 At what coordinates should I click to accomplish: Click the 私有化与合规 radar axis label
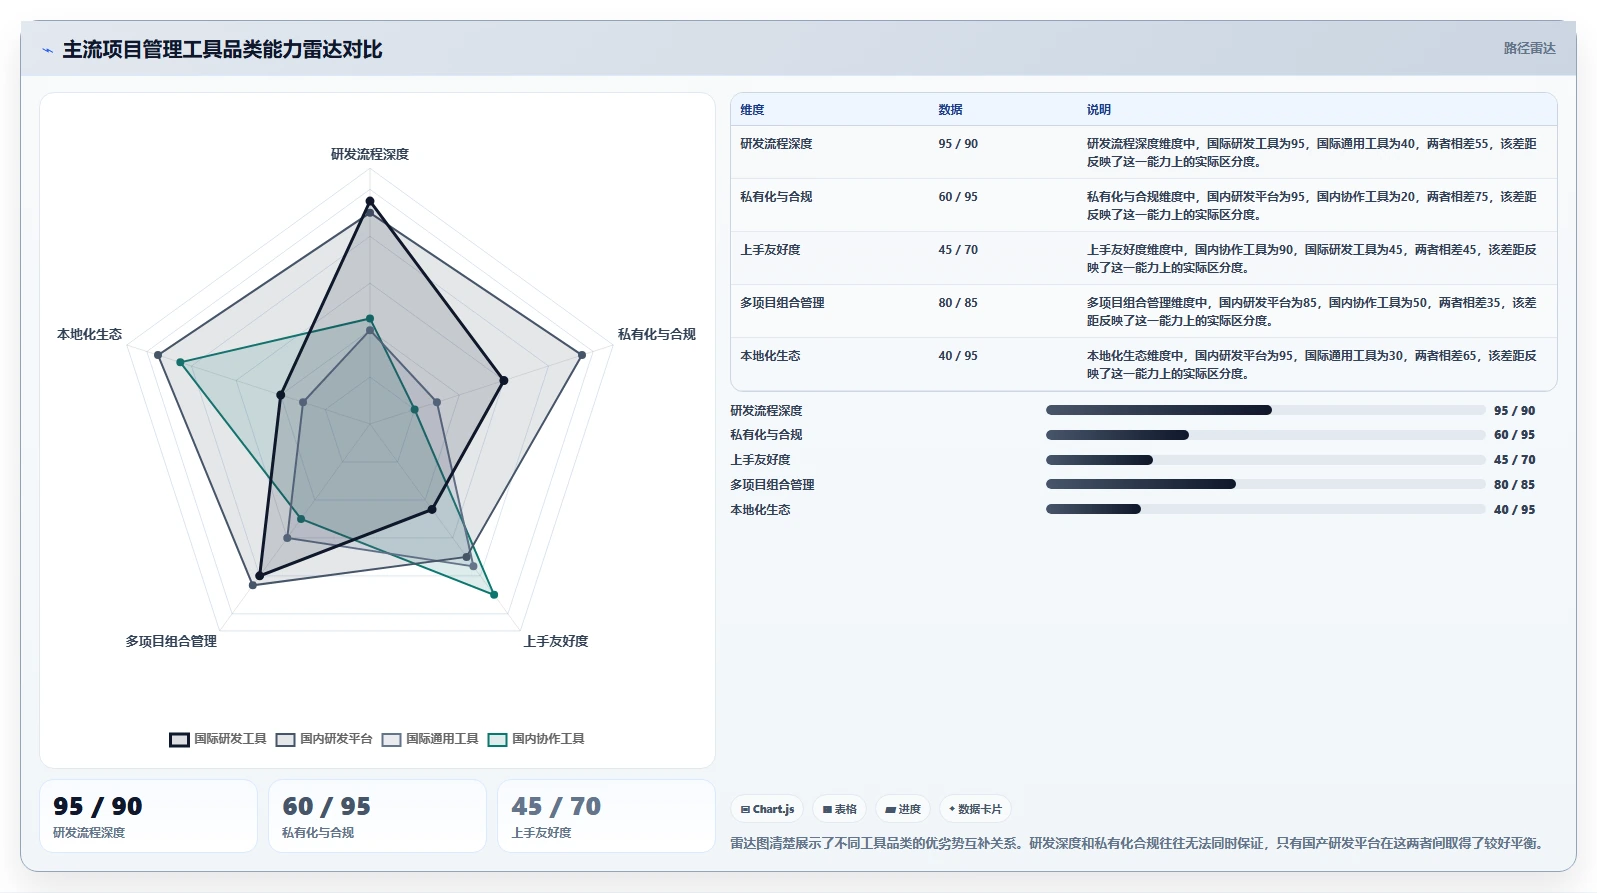click(x=656, y=334)
